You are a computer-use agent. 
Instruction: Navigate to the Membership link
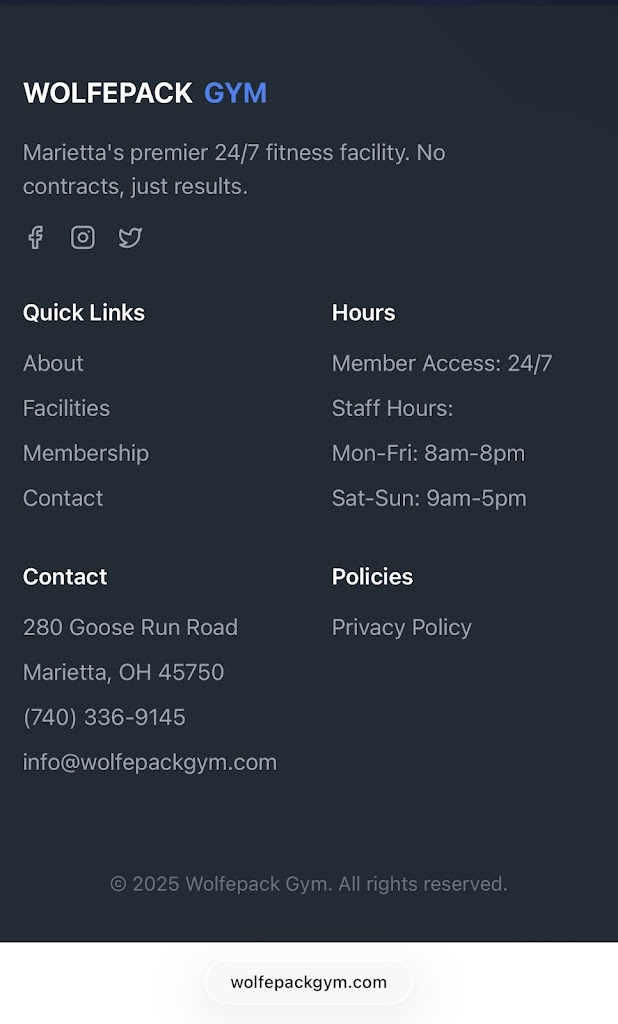[86, 453]
